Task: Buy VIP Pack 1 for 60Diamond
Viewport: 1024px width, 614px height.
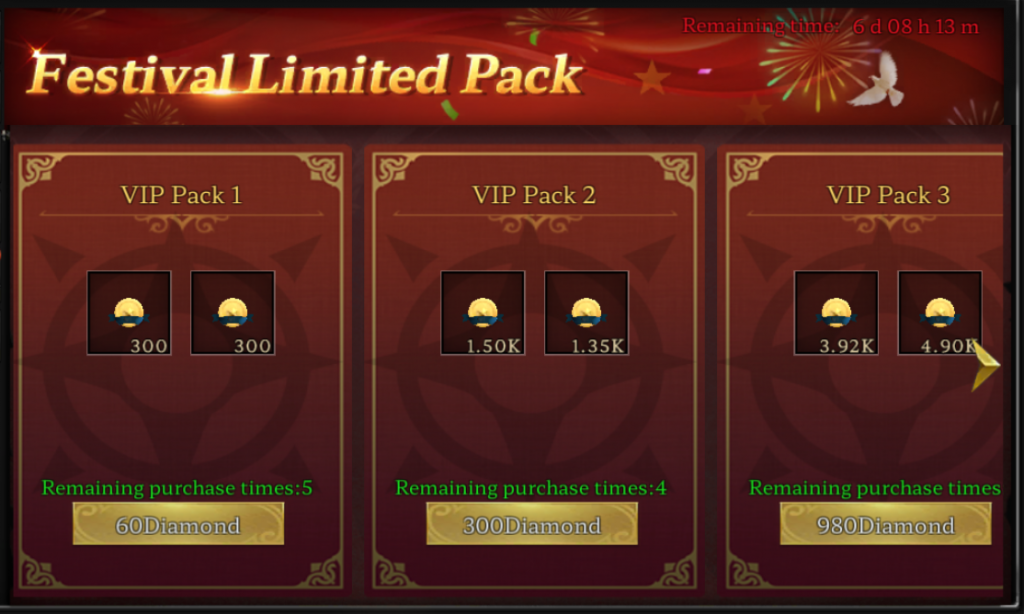Action: (x=178, y=524)
